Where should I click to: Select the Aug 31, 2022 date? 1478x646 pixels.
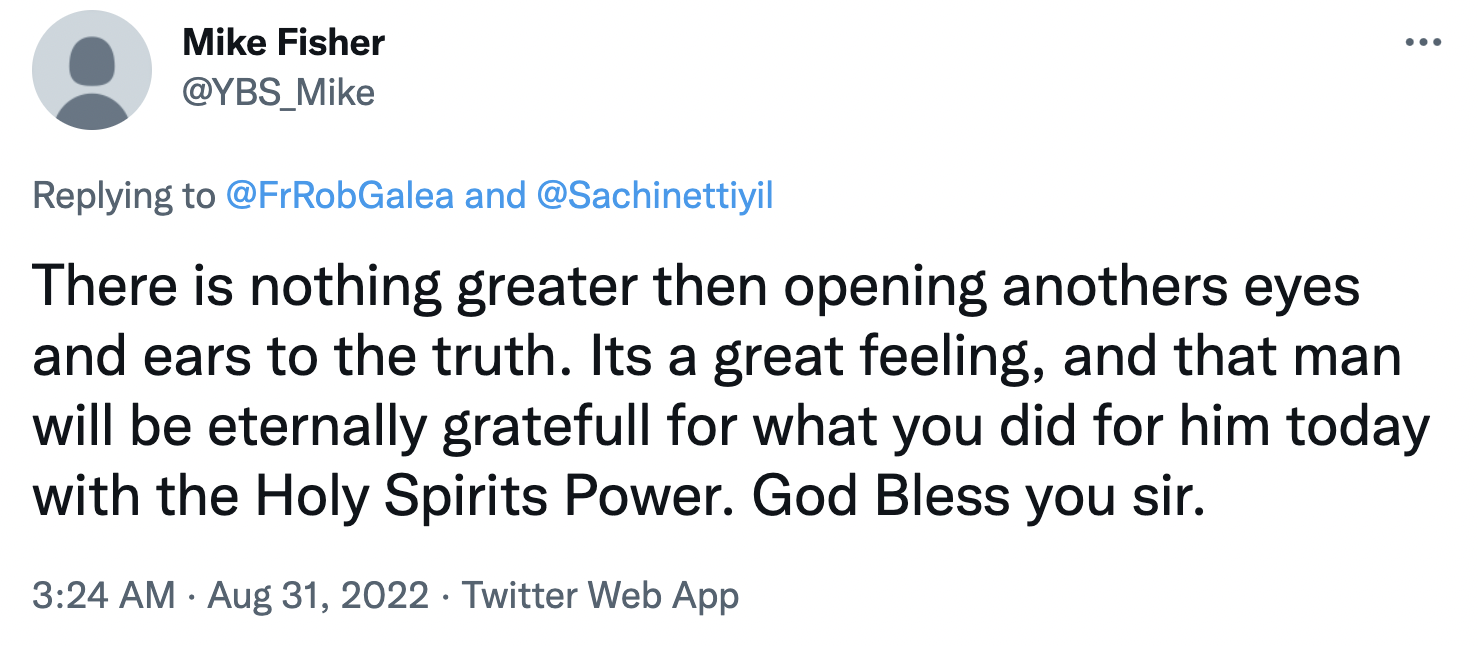(x=318, y=596)
